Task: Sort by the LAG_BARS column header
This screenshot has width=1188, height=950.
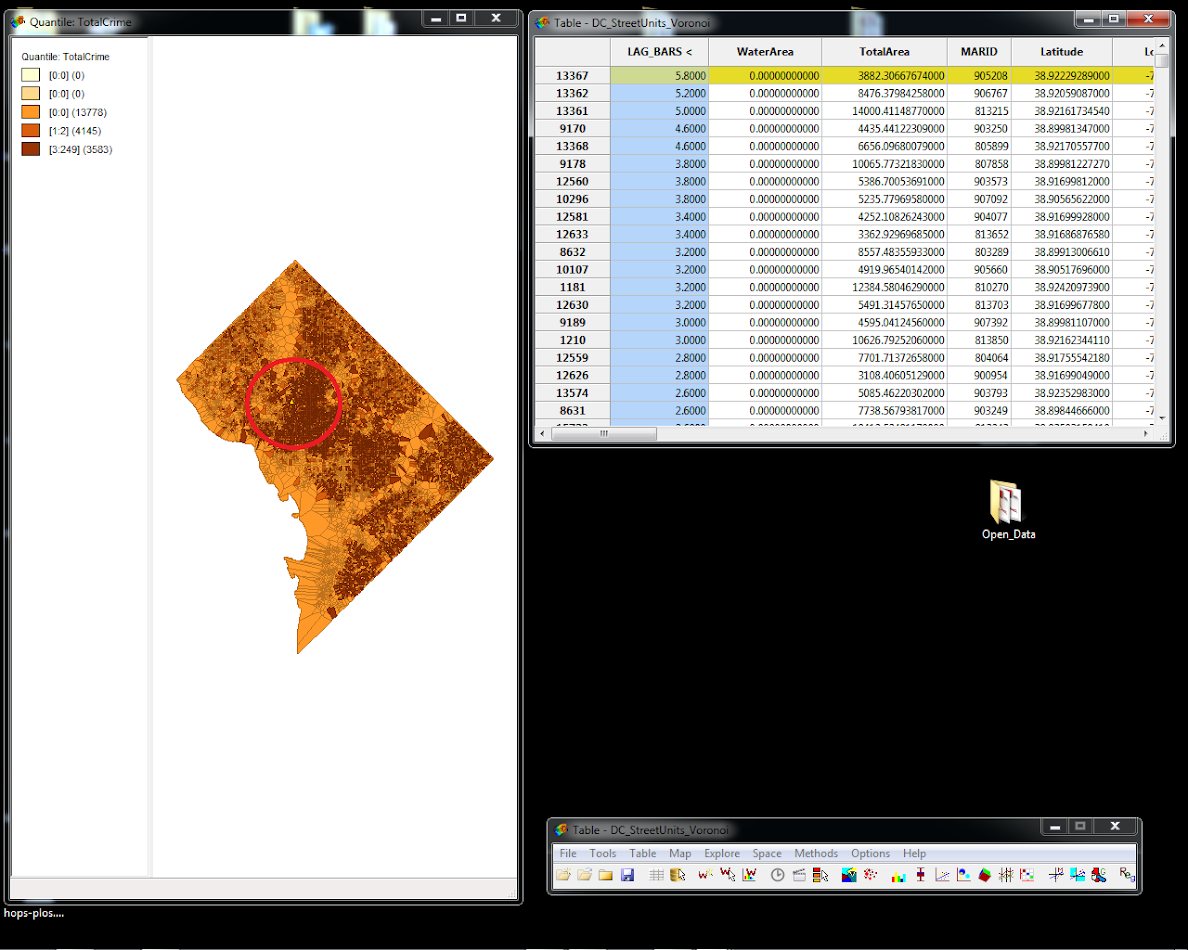Action: pos(659,52)
